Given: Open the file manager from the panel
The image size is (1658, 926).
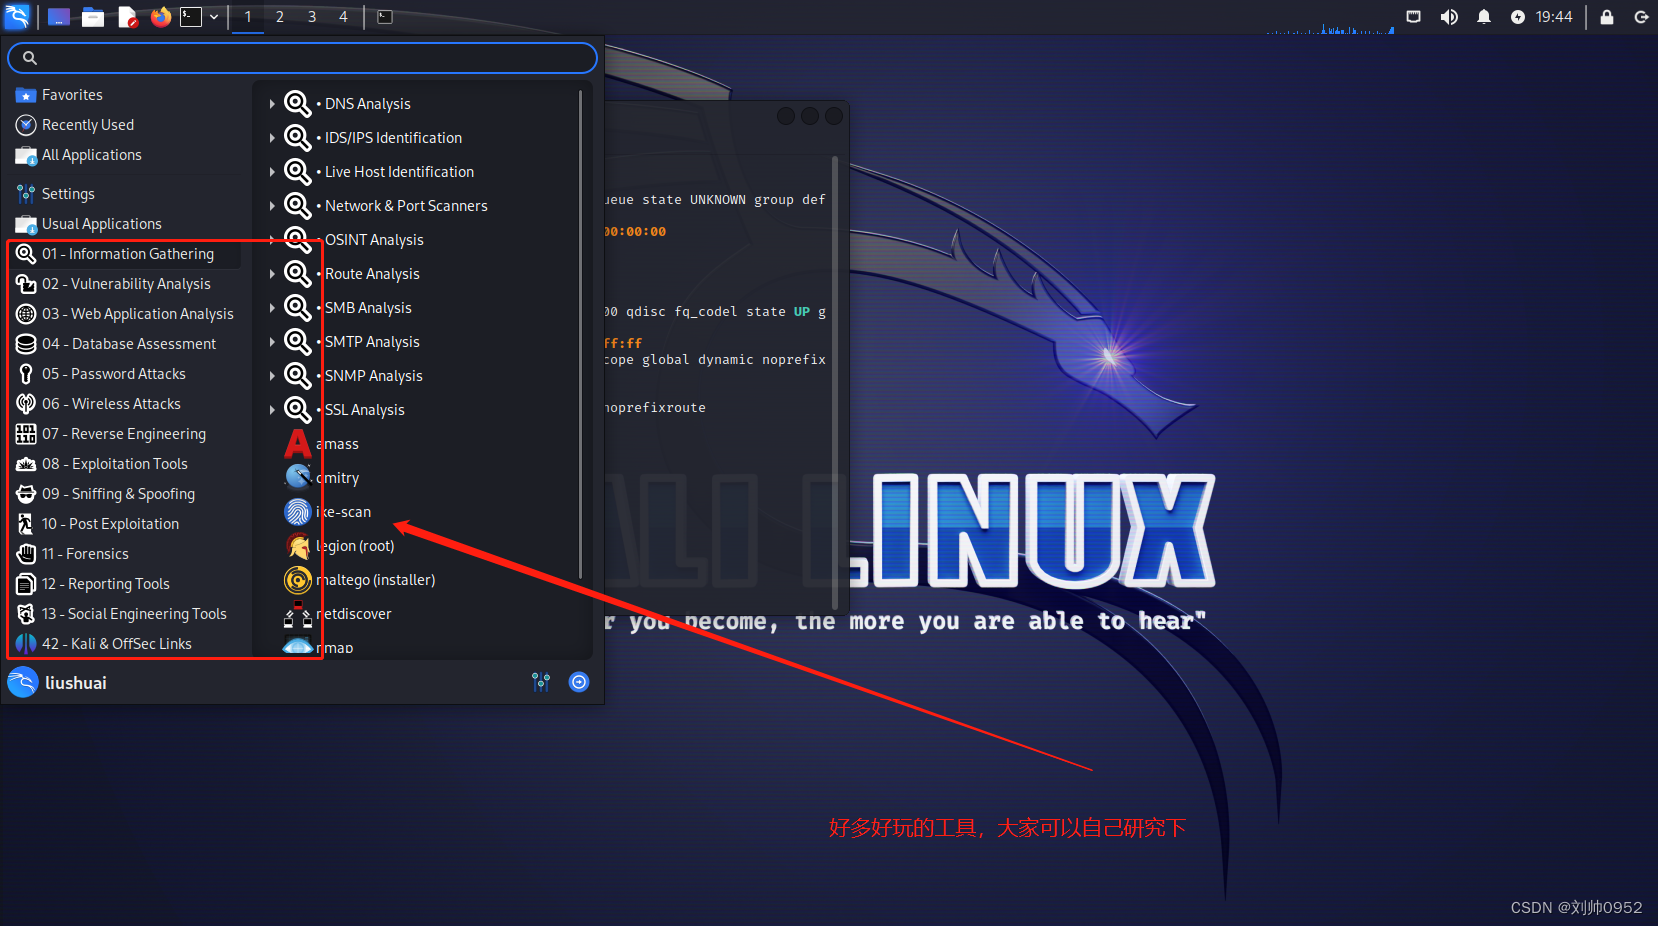Looking at the screenshot, I should click(93, 17).
